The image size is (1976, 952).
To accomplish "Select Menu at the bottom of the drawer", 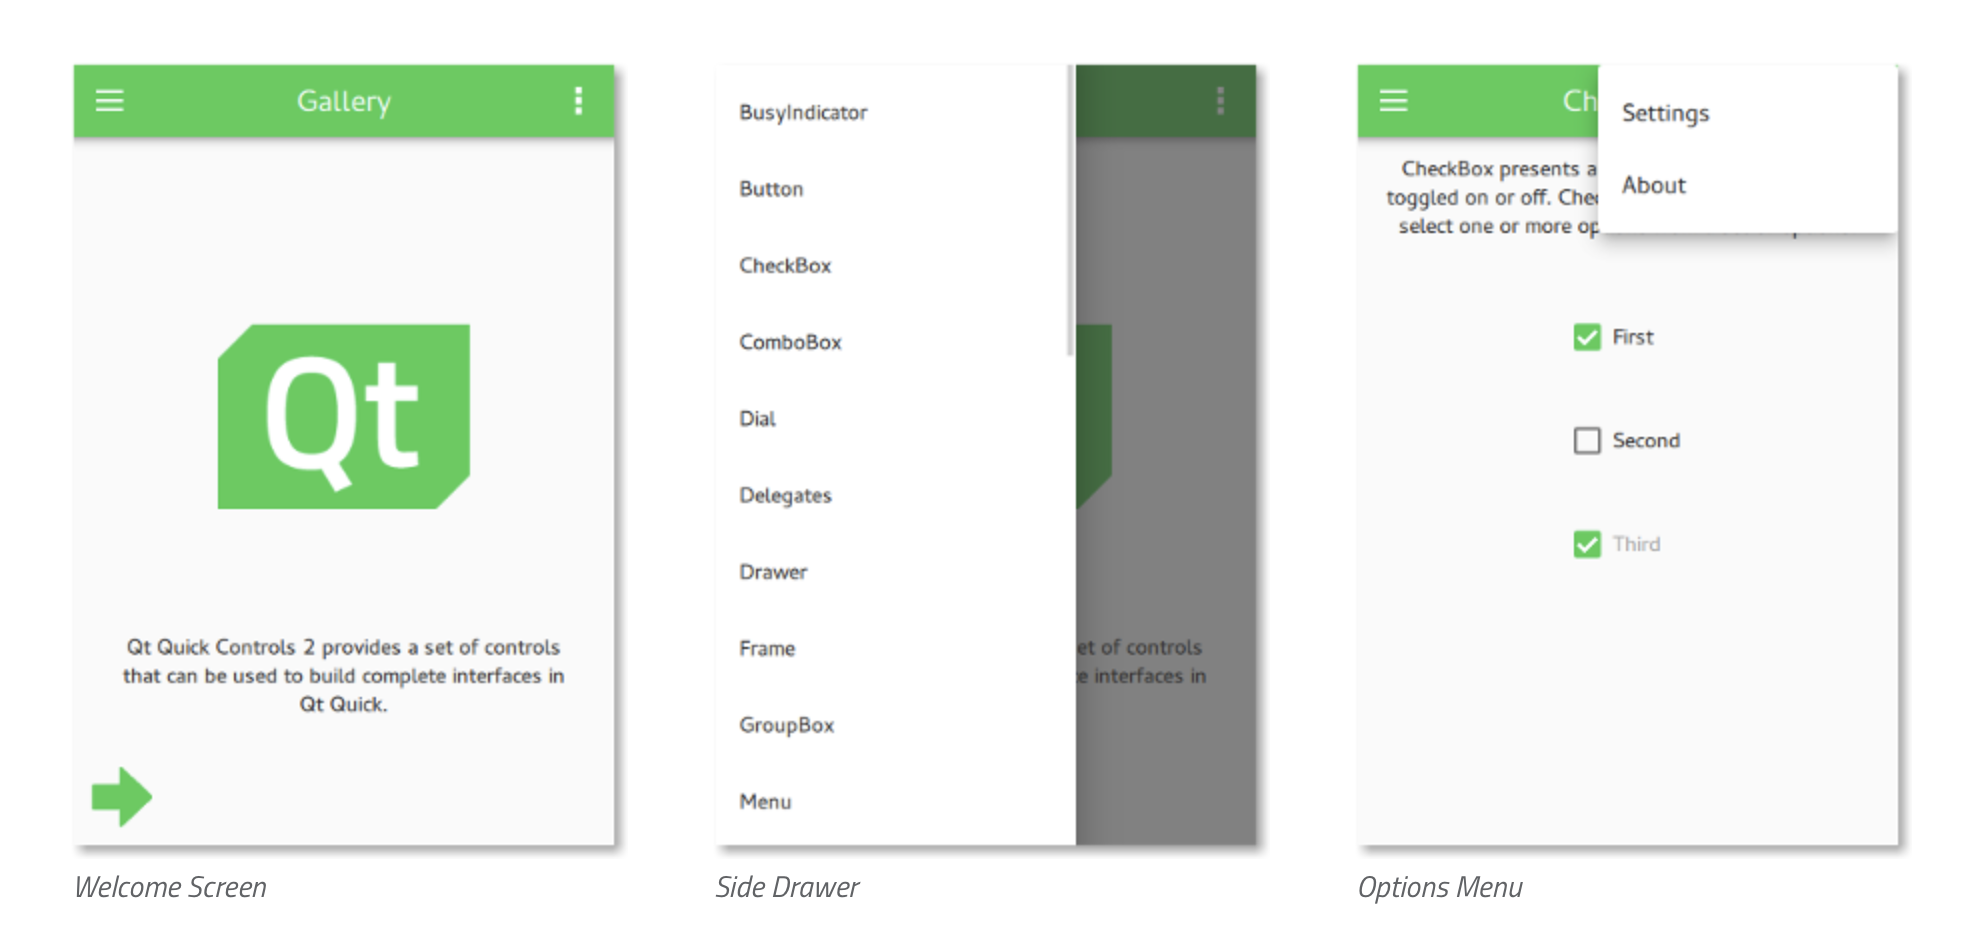I will 765,801.
